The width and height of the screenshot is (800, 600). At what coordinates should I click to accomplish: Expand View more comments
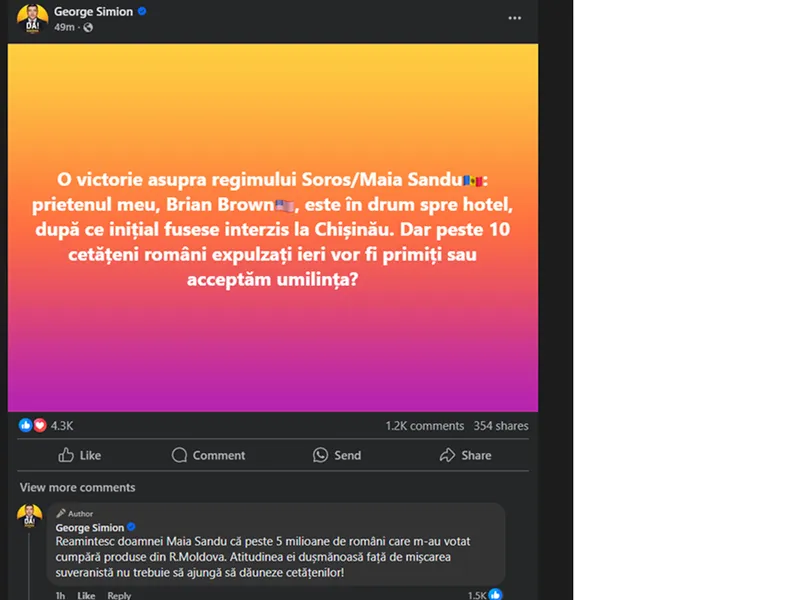tap(78, 487)
